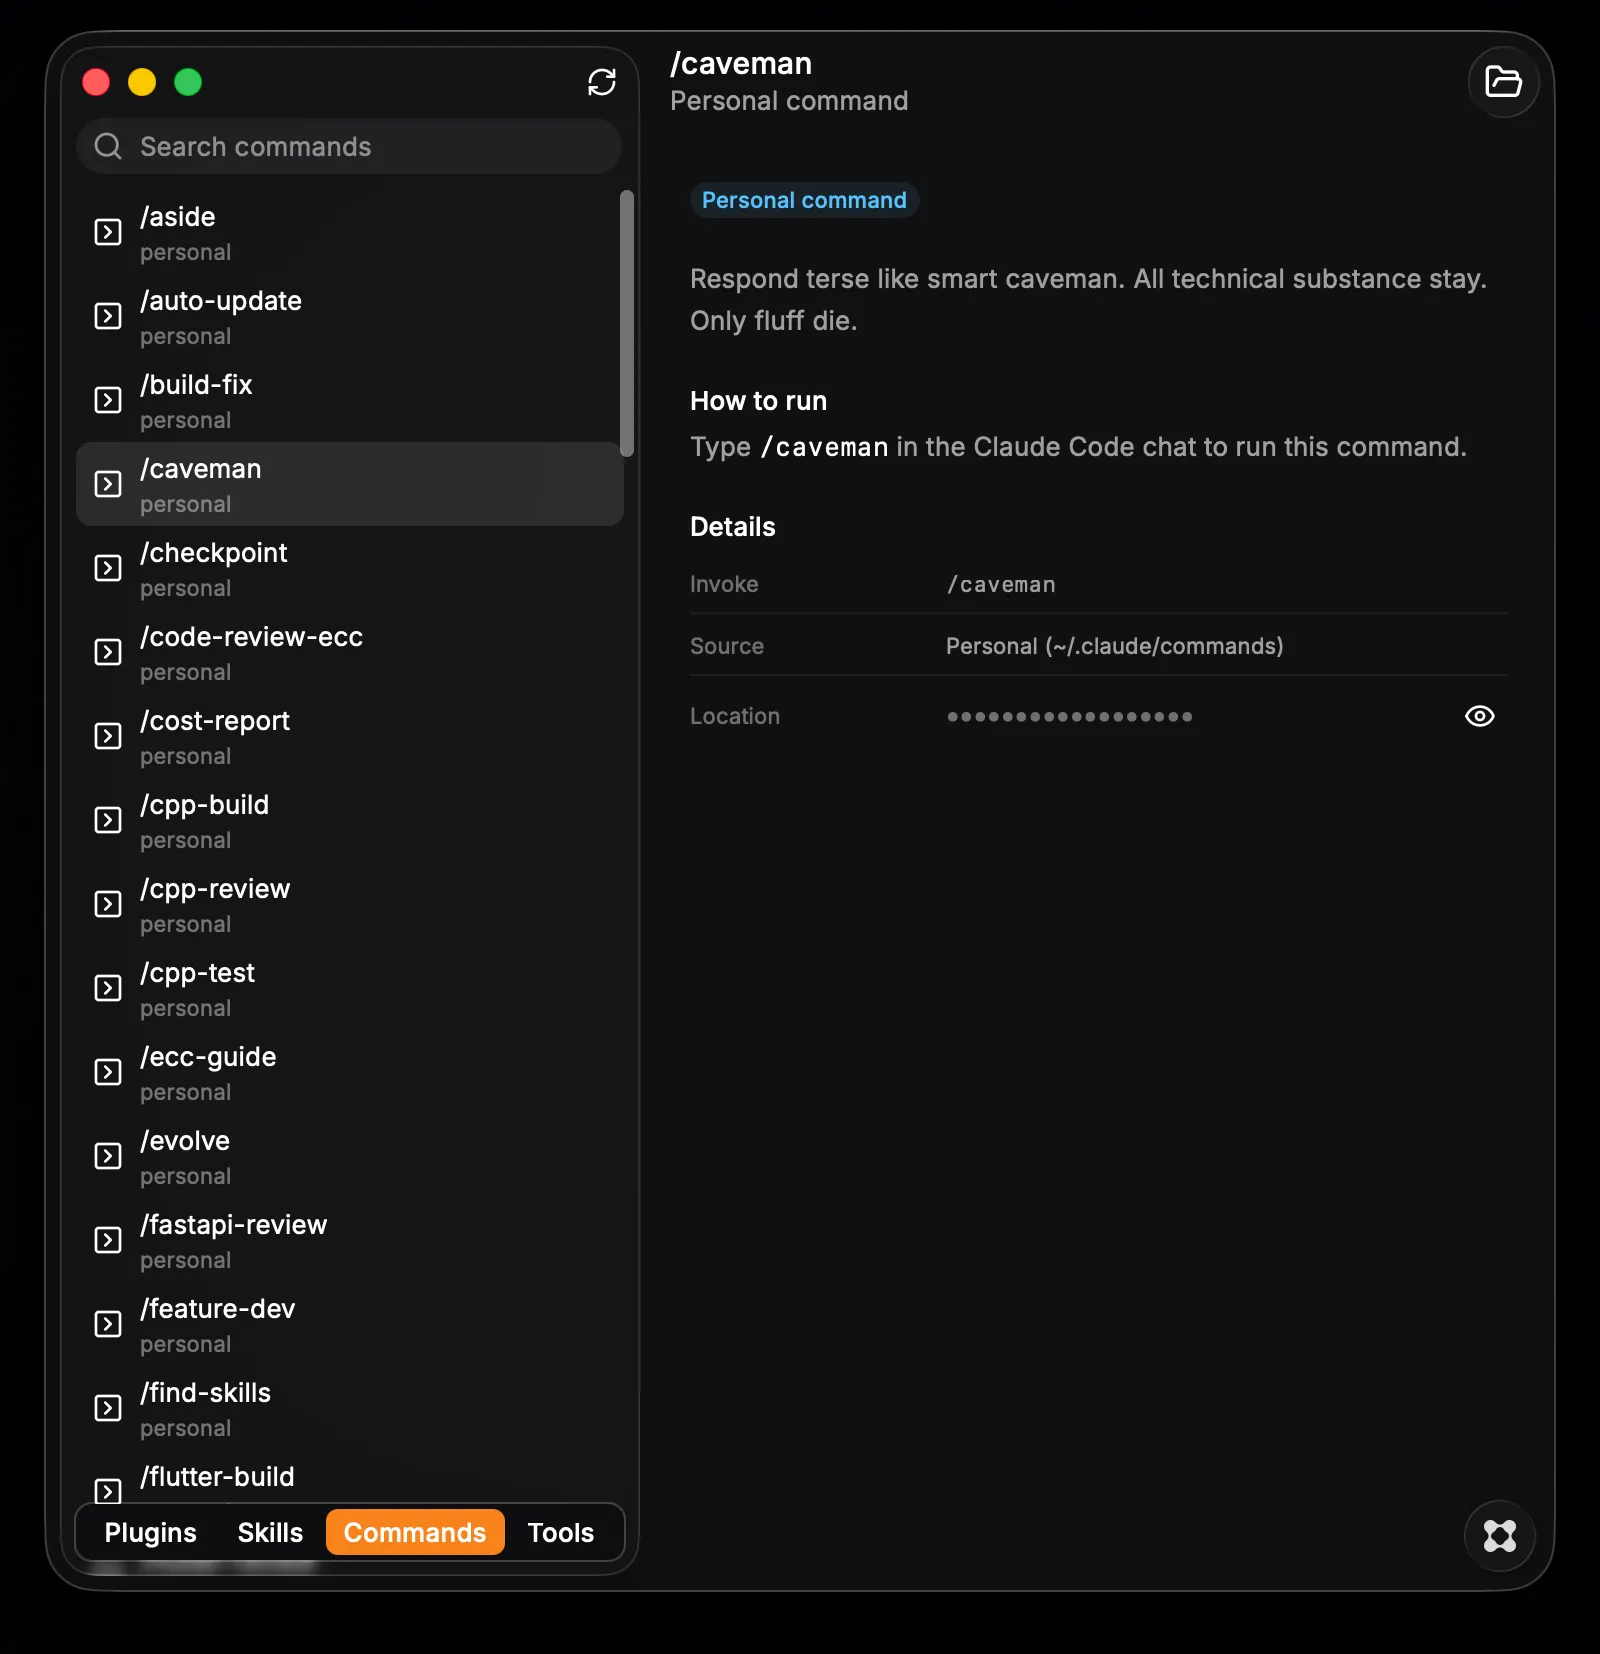
Task: Click the search magnifier icon
Action: coord(108,147)
